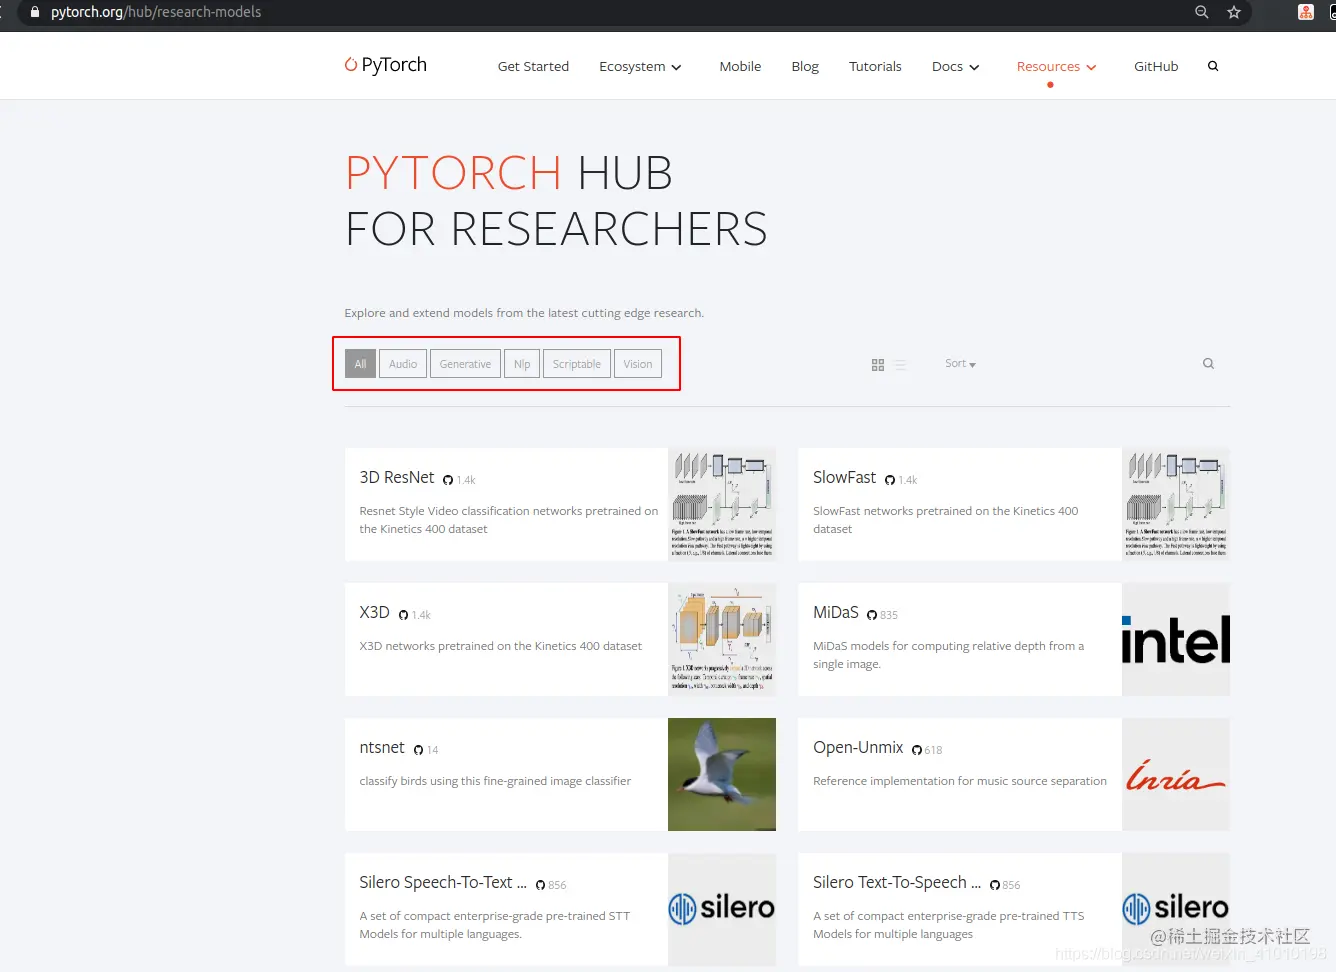Image resolution: width=1336 pixels, height=972 pixels.
Task: Open the Open-Unmix model page
Action: pyautogui.click(x=858, y=748)
